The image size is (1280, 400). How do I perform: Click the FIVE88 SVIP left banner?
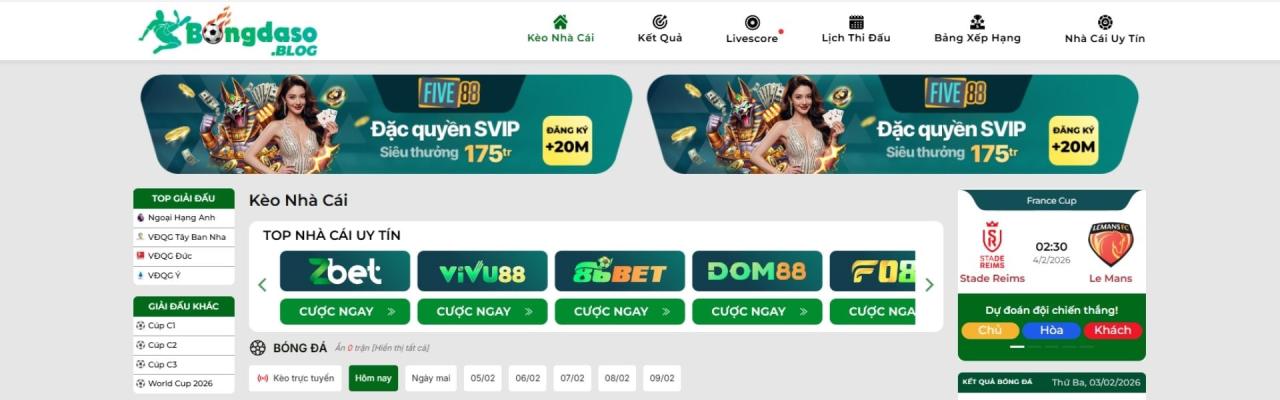(386, 124)
